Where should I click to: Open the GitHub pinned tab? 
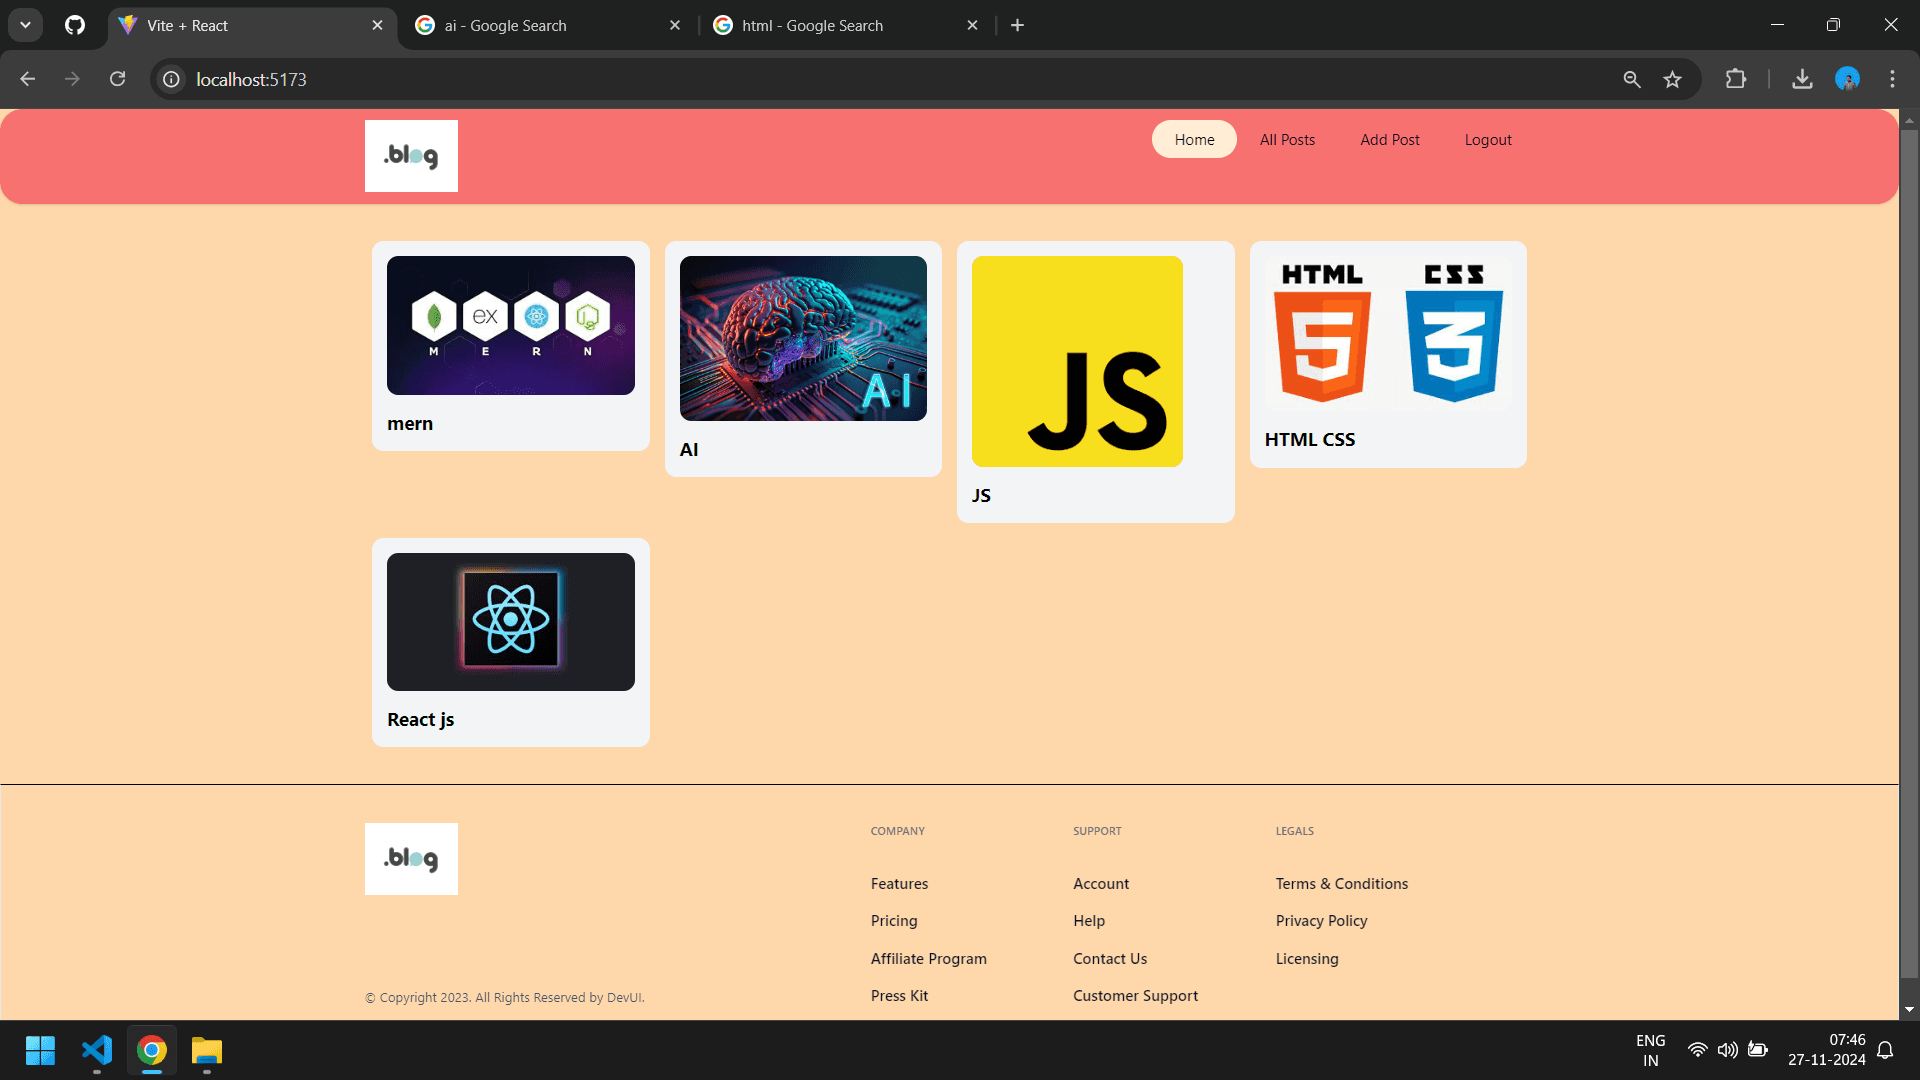click(75, 25)
